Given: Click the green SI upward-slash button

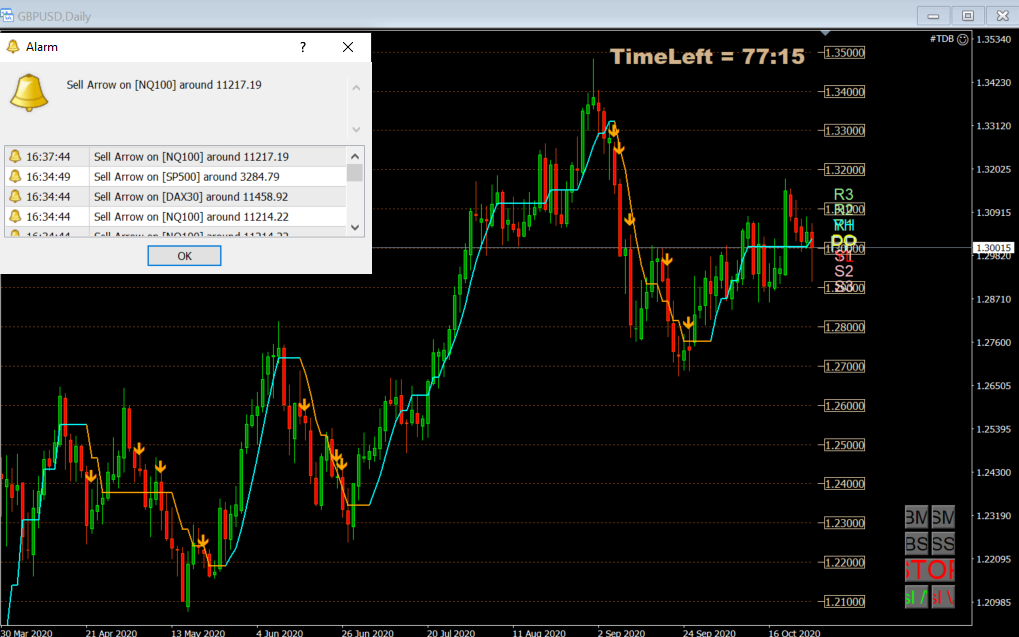Looking at the screenshot, I should pos(916,597).
